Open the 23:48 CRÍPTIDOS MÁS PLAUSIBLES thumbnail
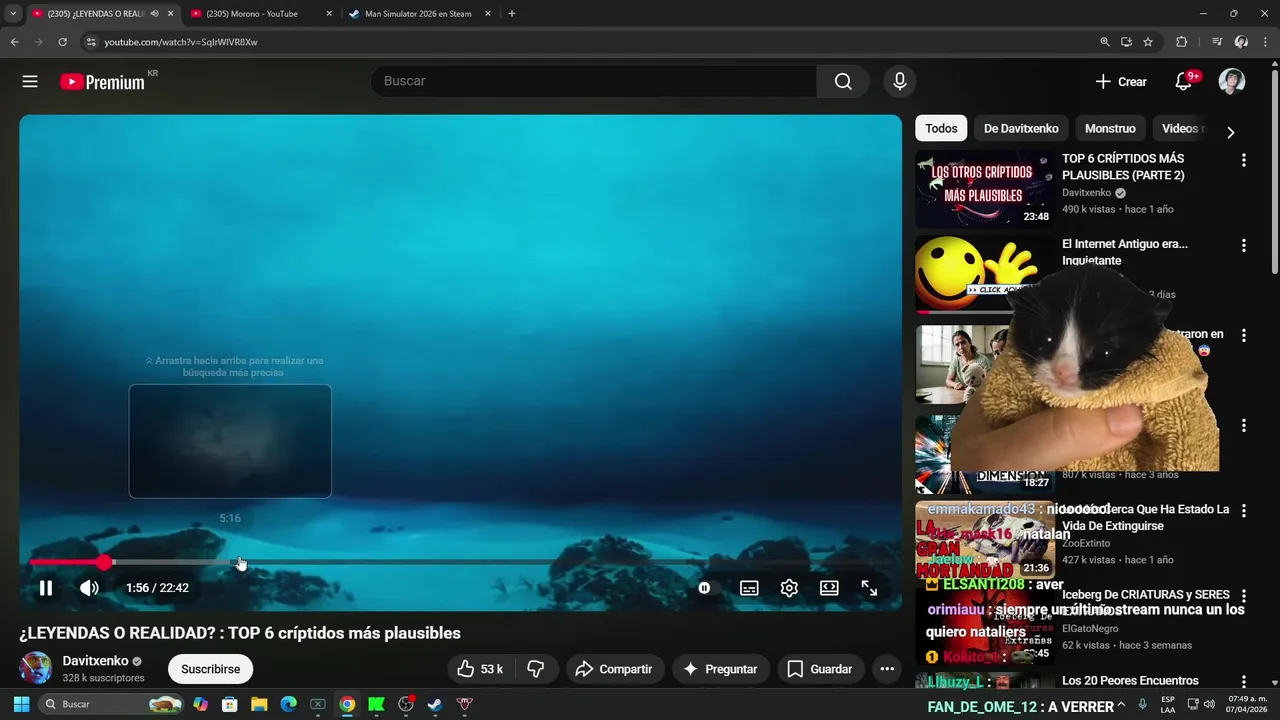Screen dimensions: 1280x720 point(985,189)
